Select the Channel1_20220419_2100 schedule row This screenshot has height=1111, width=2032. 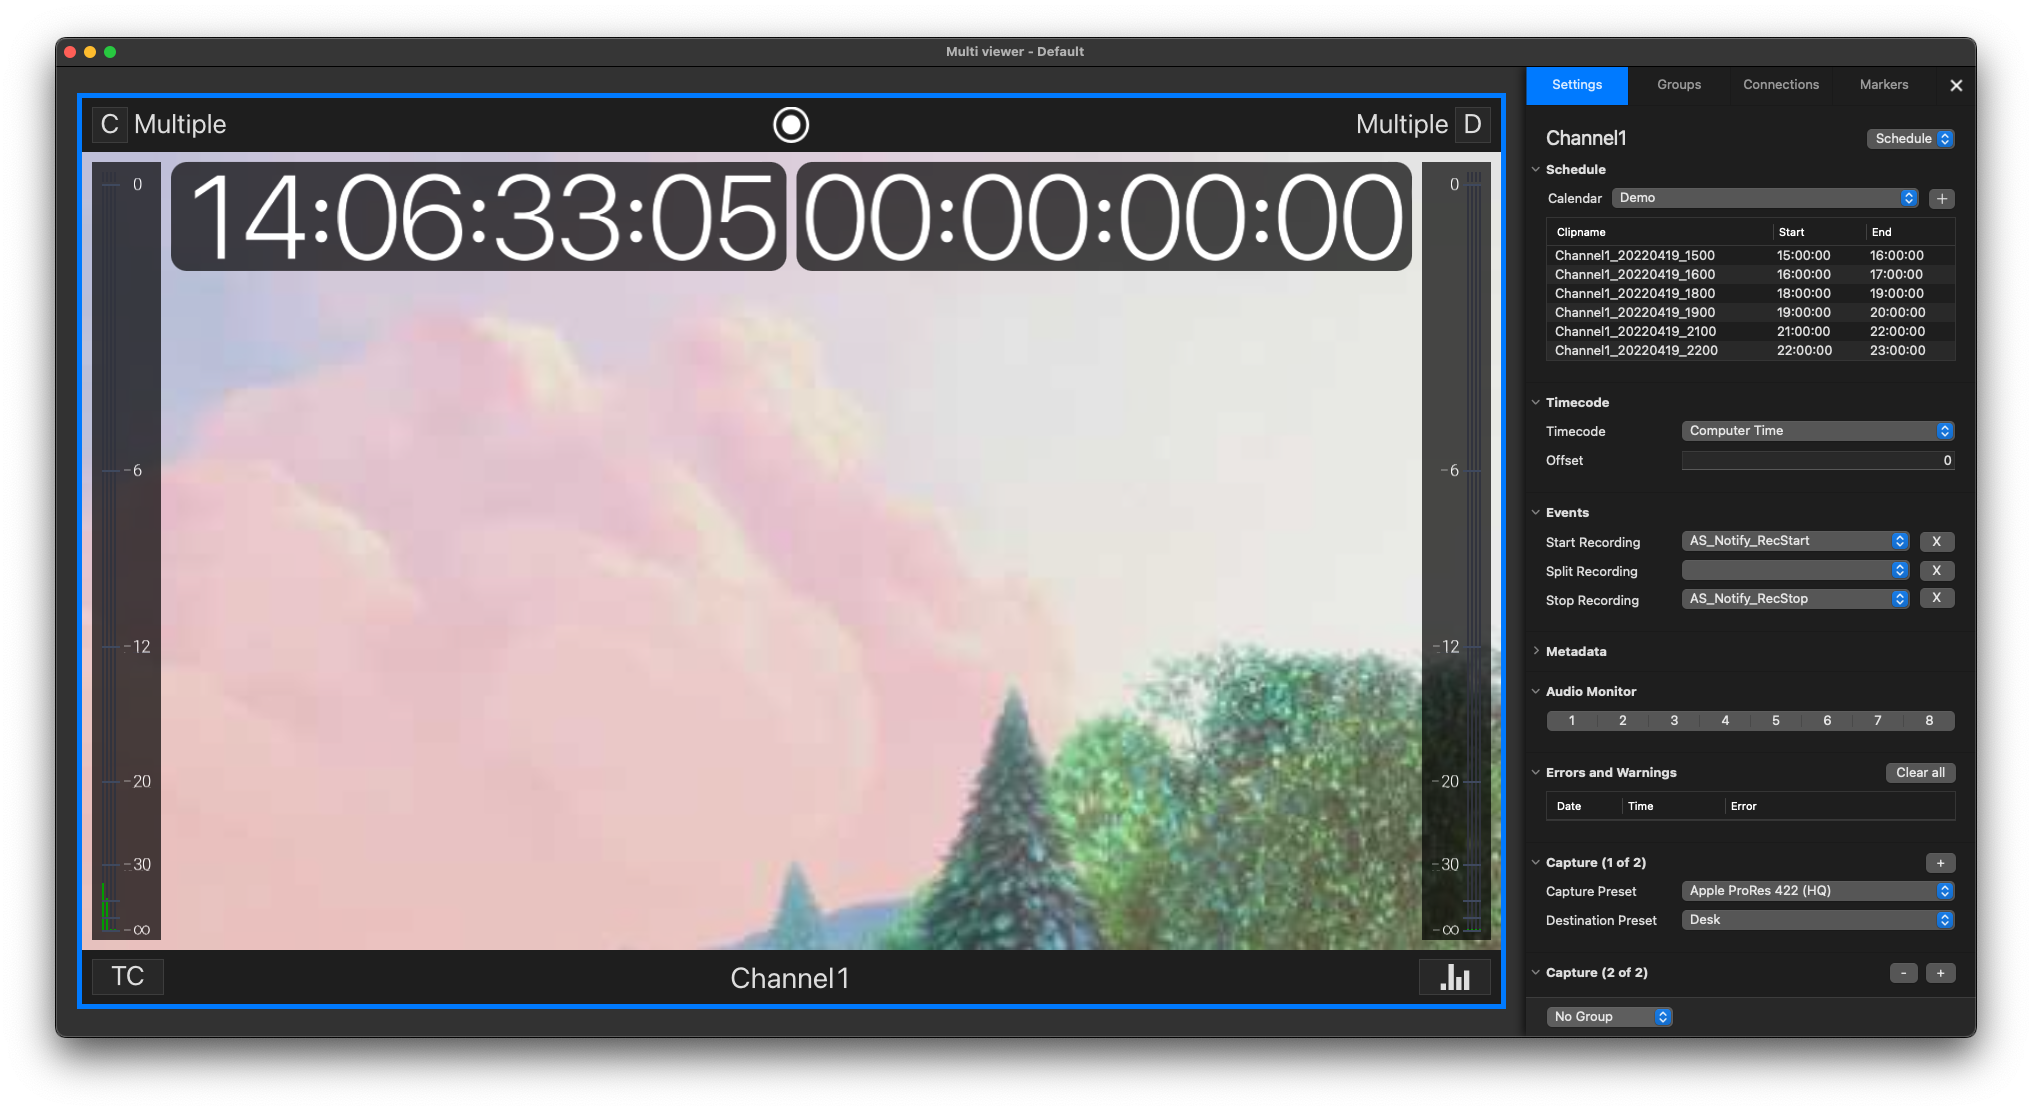pos(1750,332)
